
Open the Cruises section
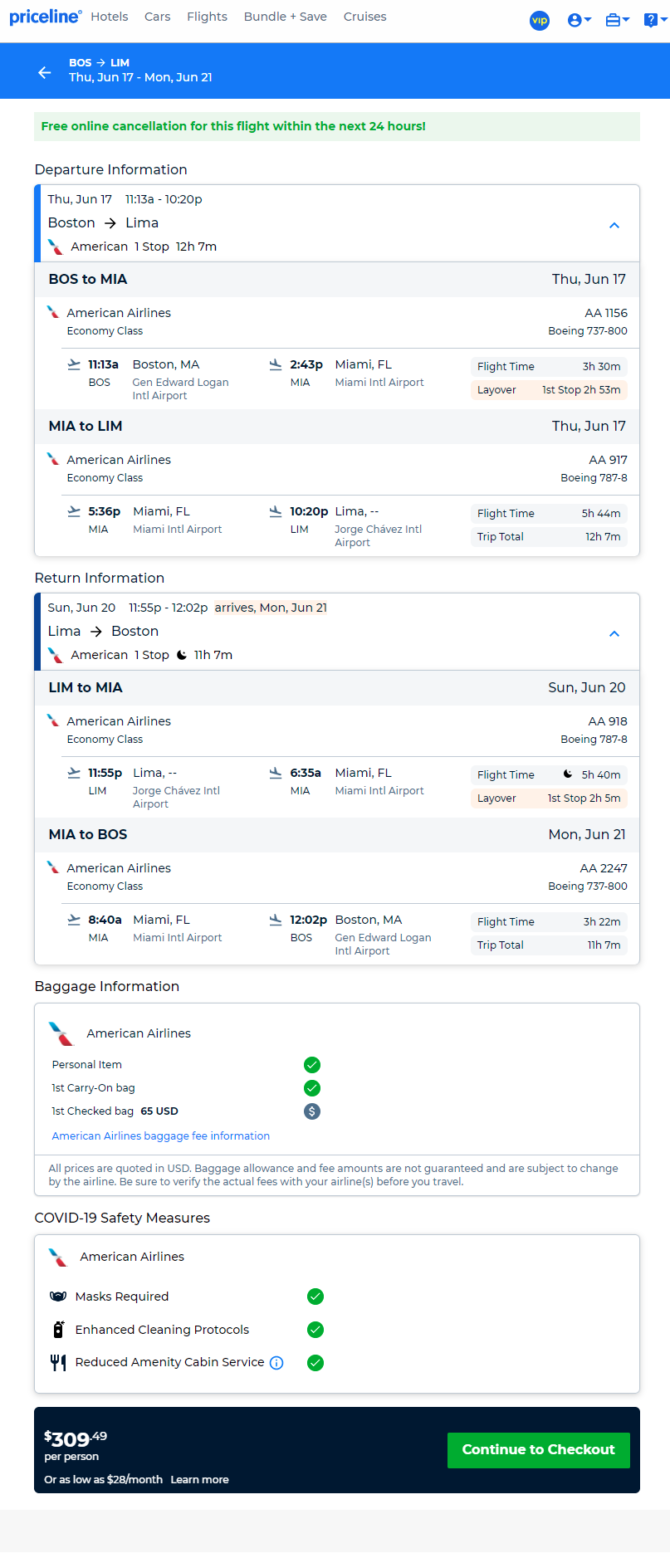click(365, 17)
